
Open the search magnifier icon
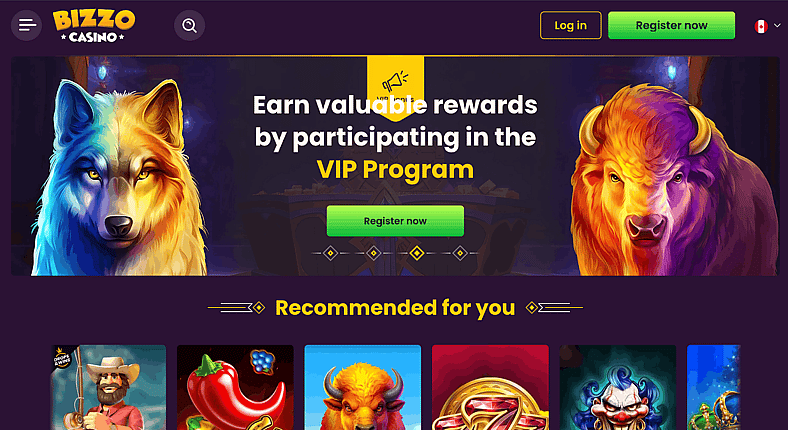tap(189, 25)
